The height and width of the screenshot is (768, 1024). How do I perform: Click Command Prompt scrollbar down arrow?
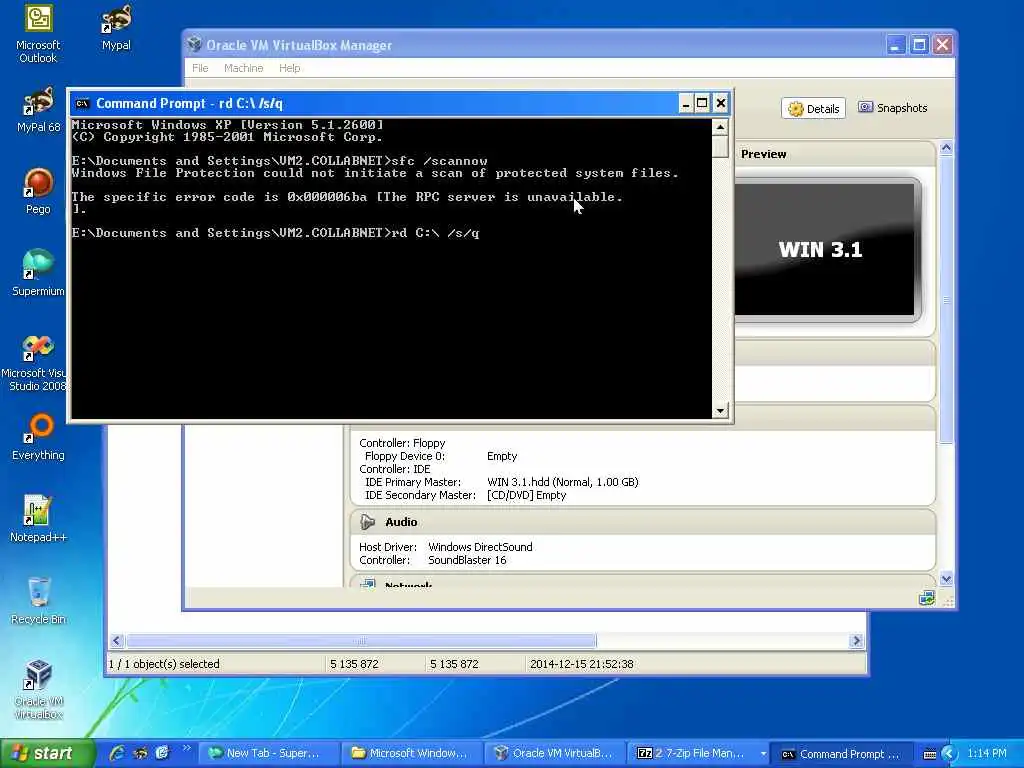click(x=720, y=410)
